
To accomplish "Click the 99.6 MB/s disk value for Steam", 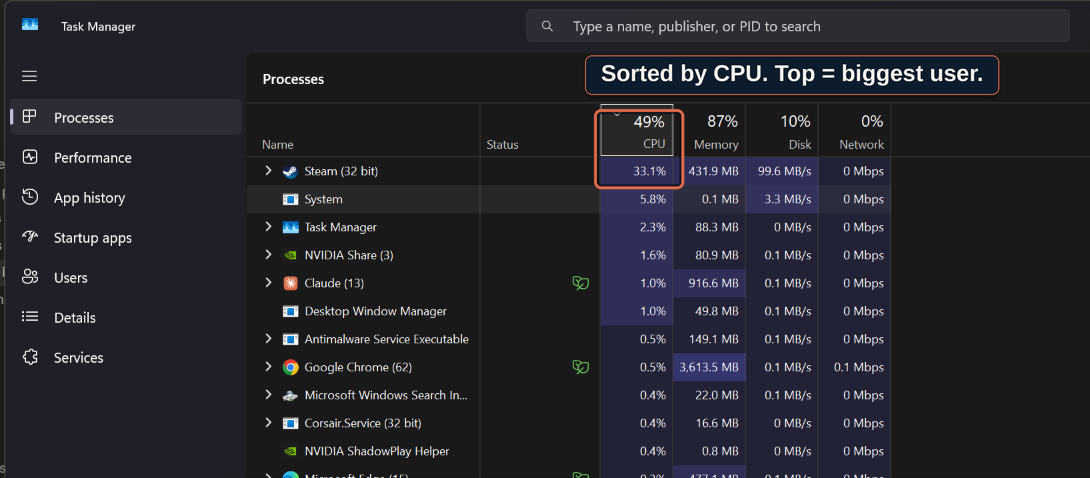I will (783, 171).
